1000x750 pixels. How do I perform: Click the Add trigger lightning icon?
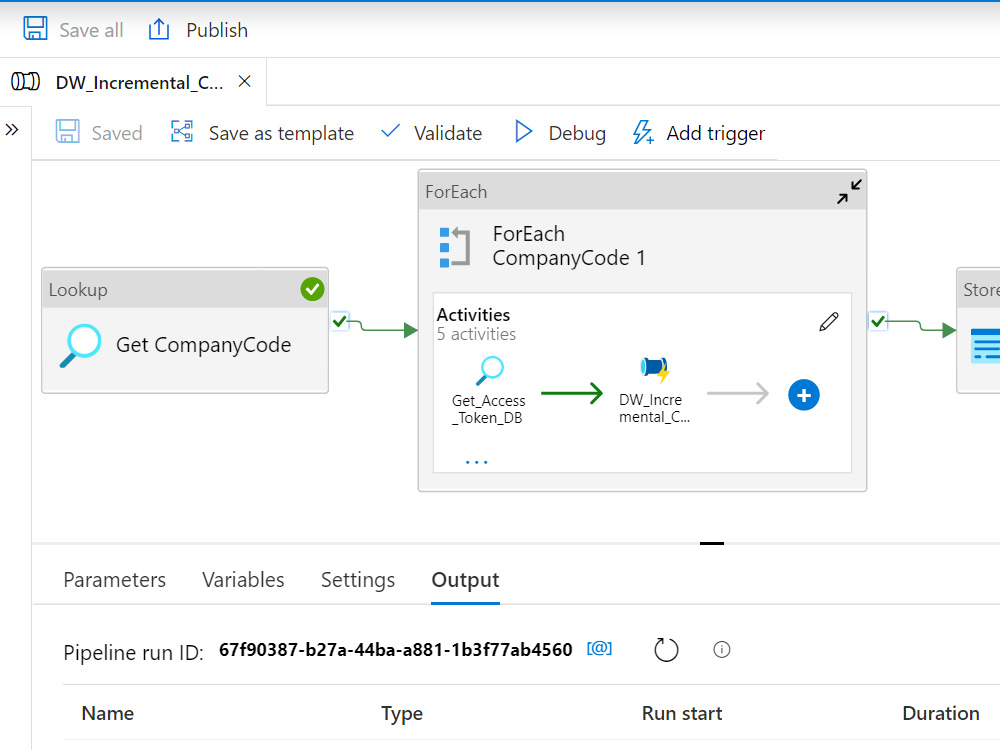point(643,132)
